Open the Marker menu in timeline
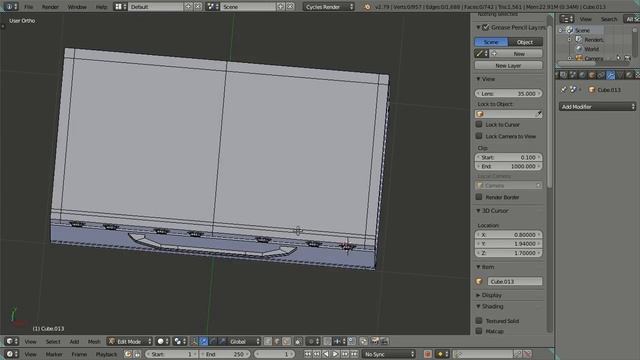 (54, 354)
